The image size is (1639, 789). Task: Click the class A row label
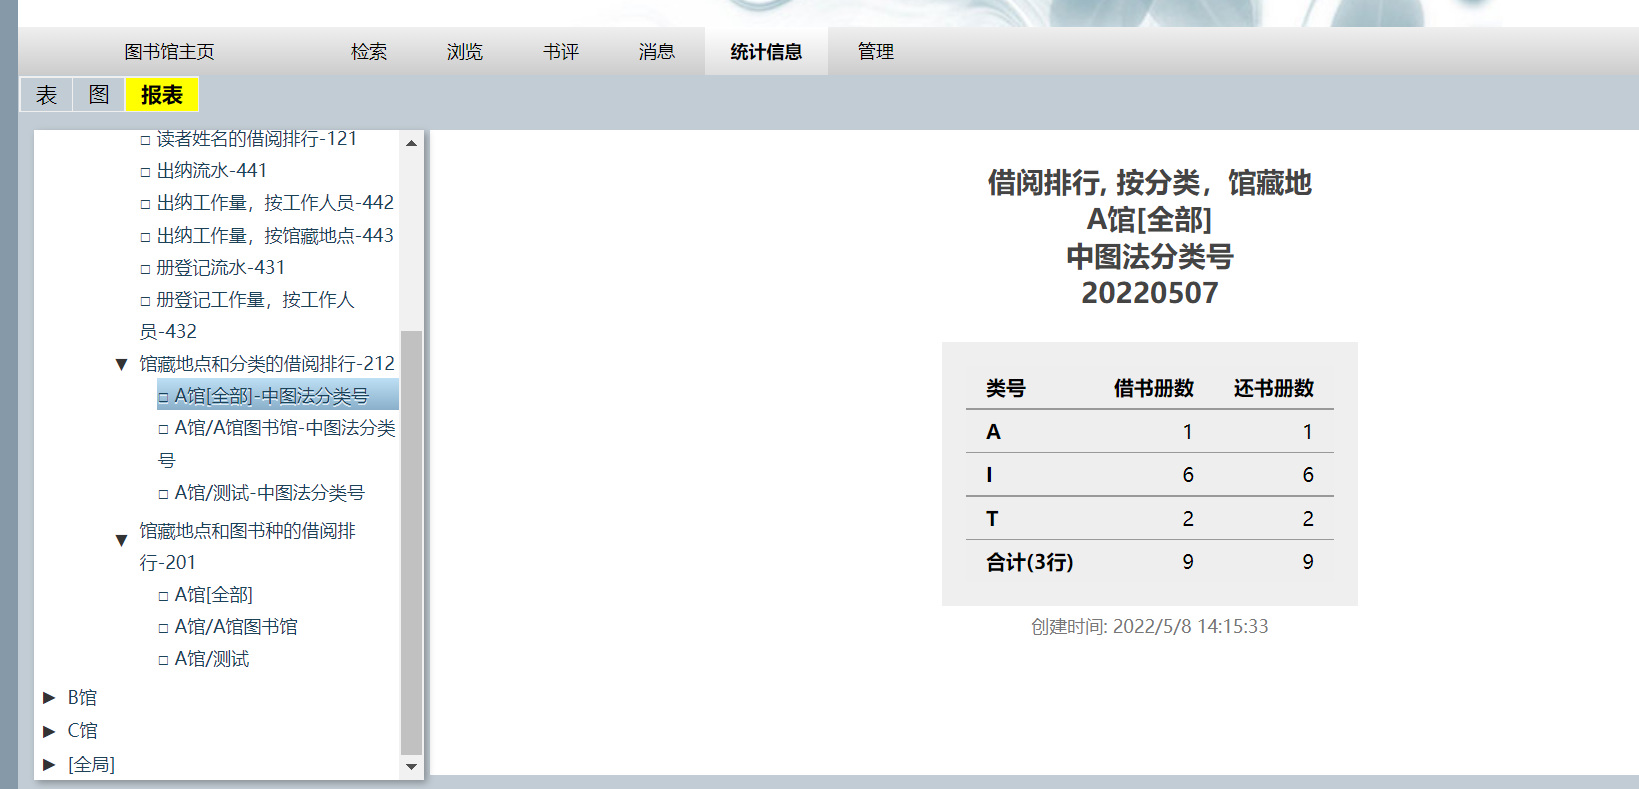(x=993, y=432)
